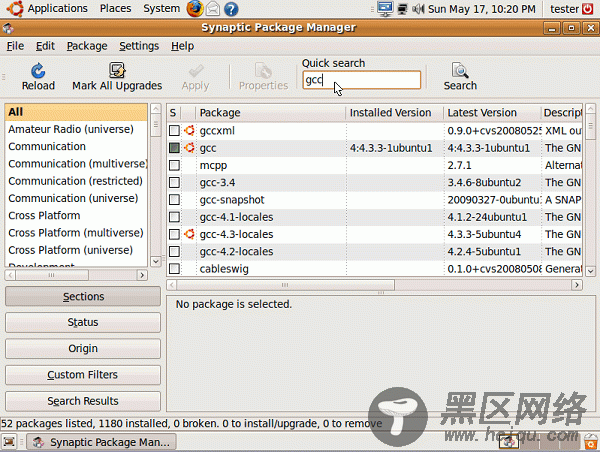Select the gcc-snapshot package row
Image resolution: width=600 pixels, height=452 pixels.
(x=374, y=199)
